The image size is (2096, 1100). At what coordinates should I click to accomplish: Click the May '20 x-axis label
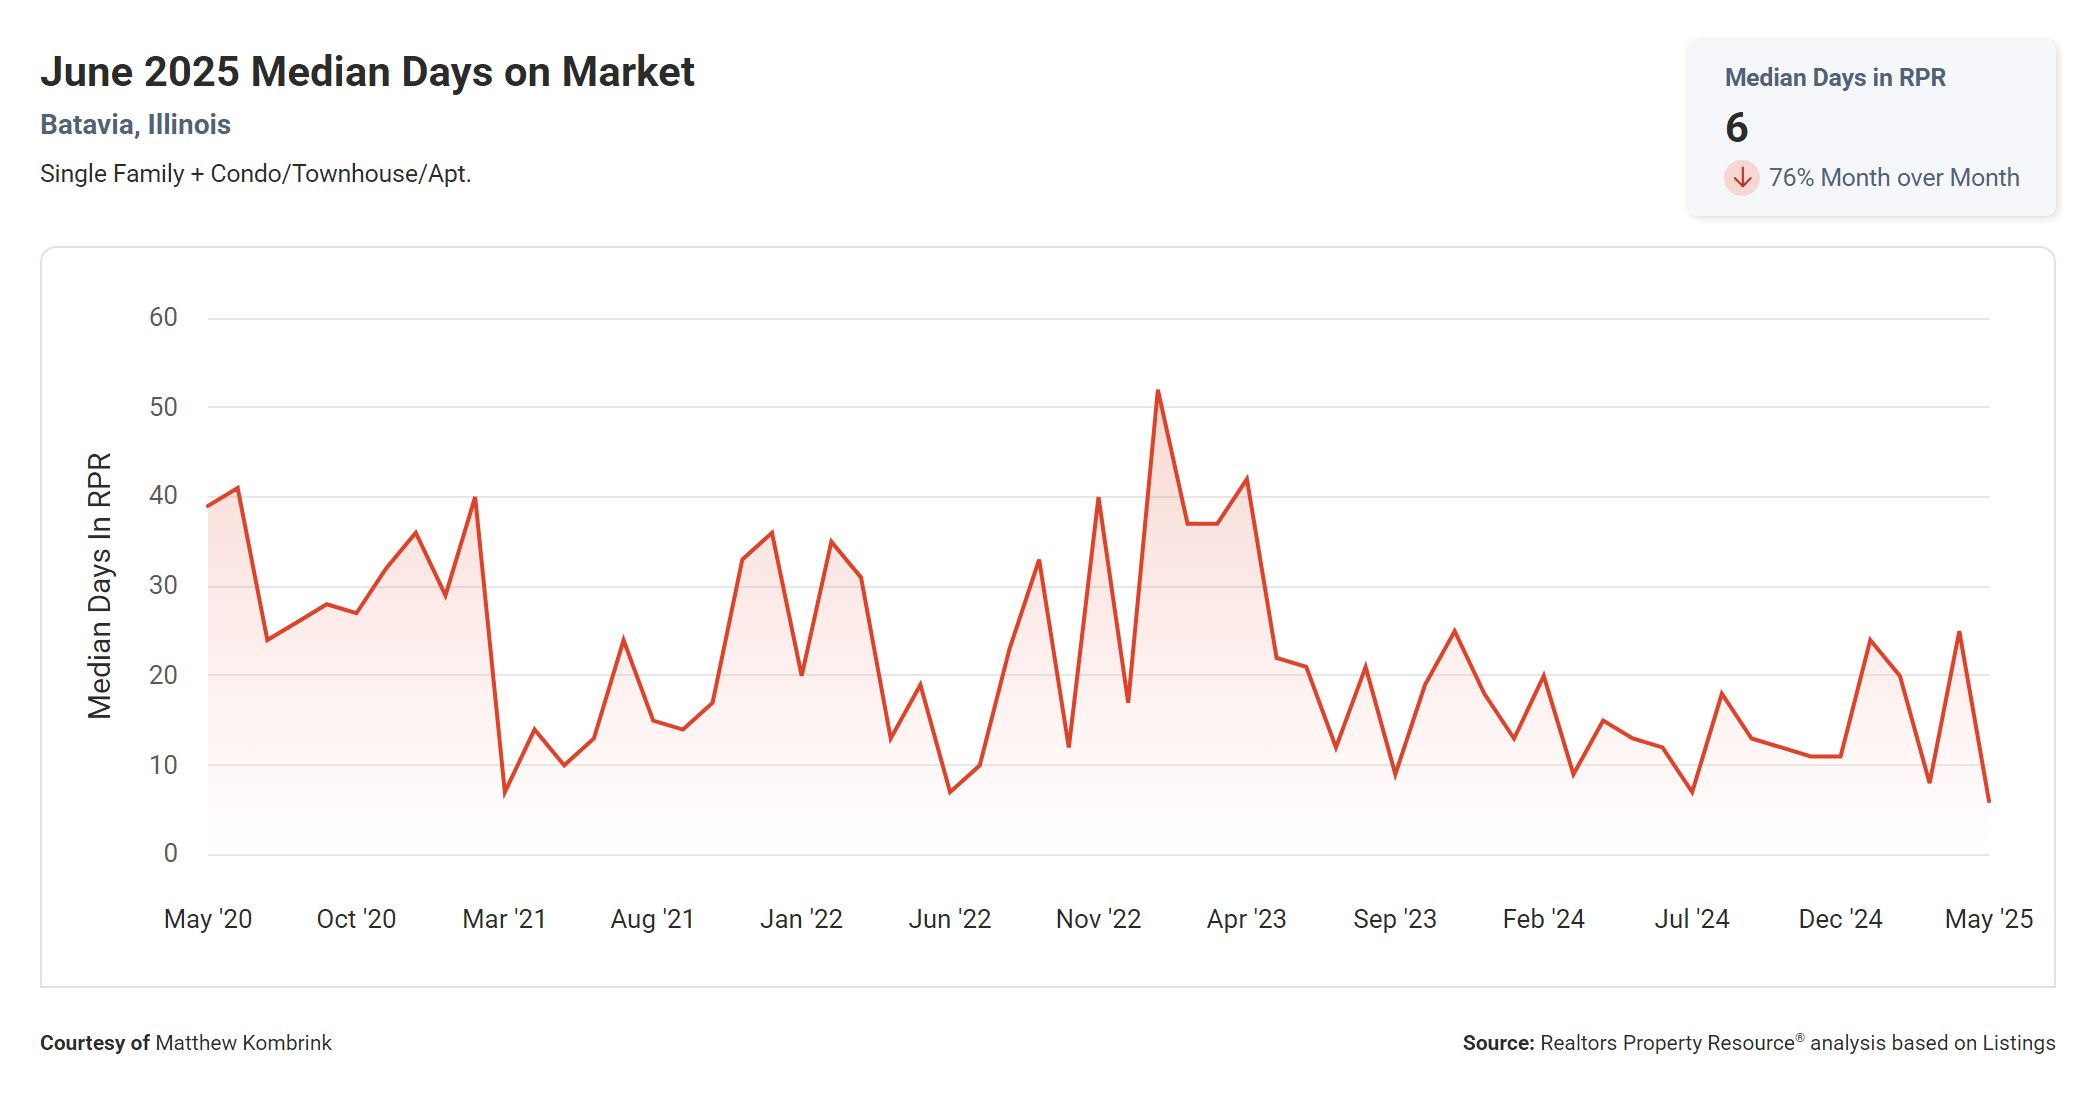[x=208, y=919]
